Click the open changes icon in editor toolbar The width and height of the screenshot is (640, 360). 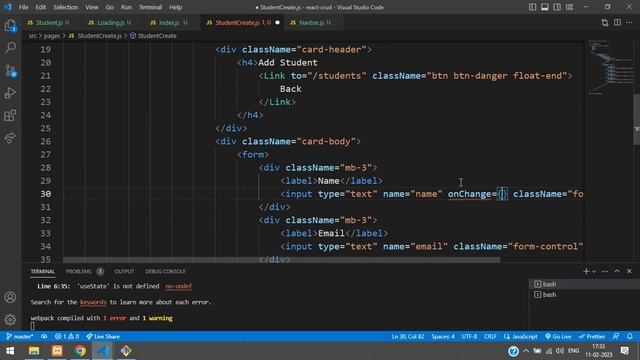(x=604, y=23)
